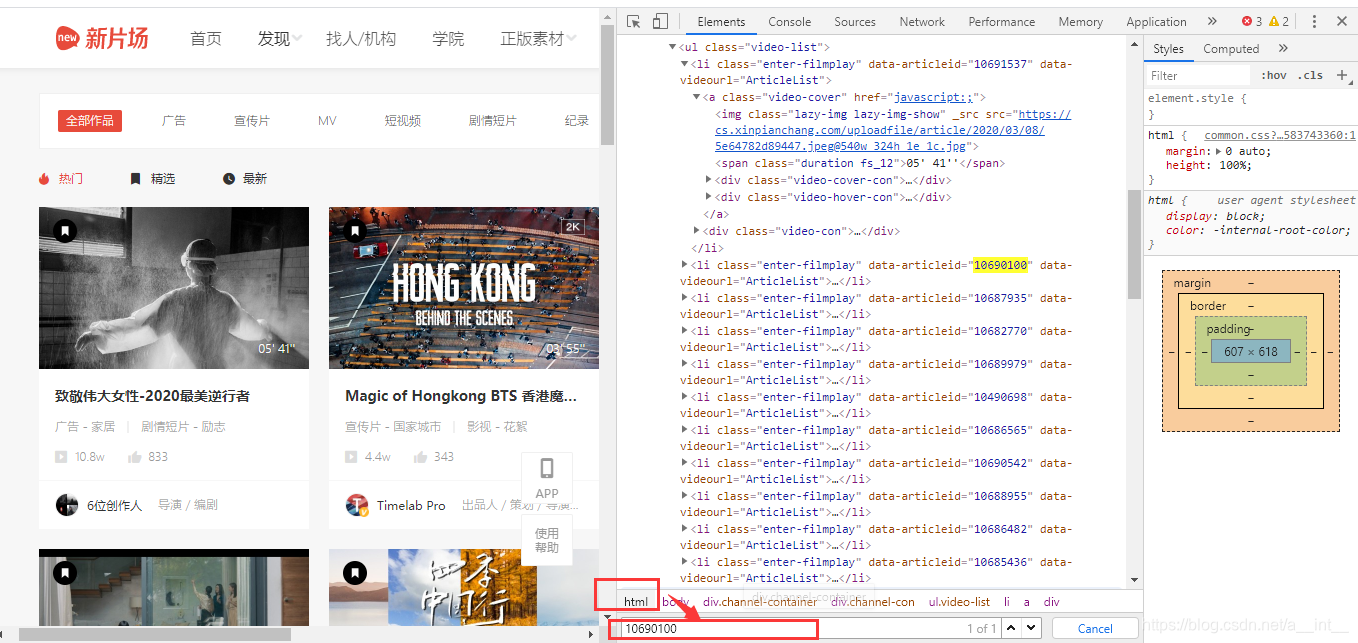
Task: Click the blue 607 × 618 content box
Action: (x=1250, y=351)
